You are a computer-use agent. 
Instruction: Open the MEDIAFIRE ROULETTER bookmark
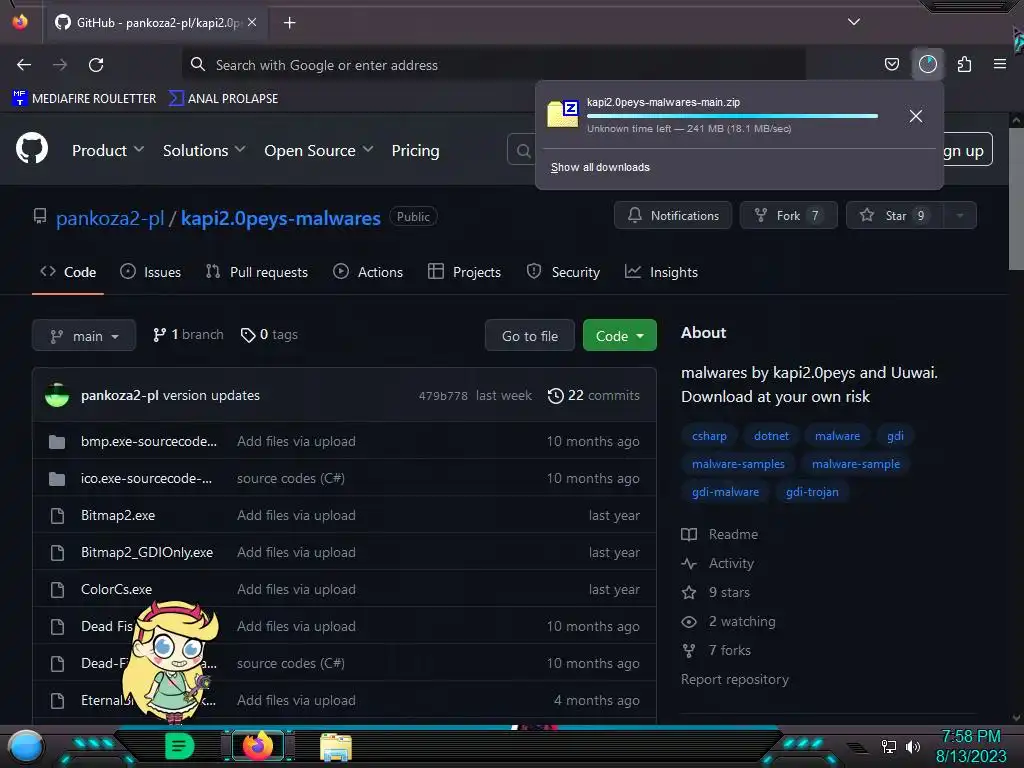click(84, 99)
